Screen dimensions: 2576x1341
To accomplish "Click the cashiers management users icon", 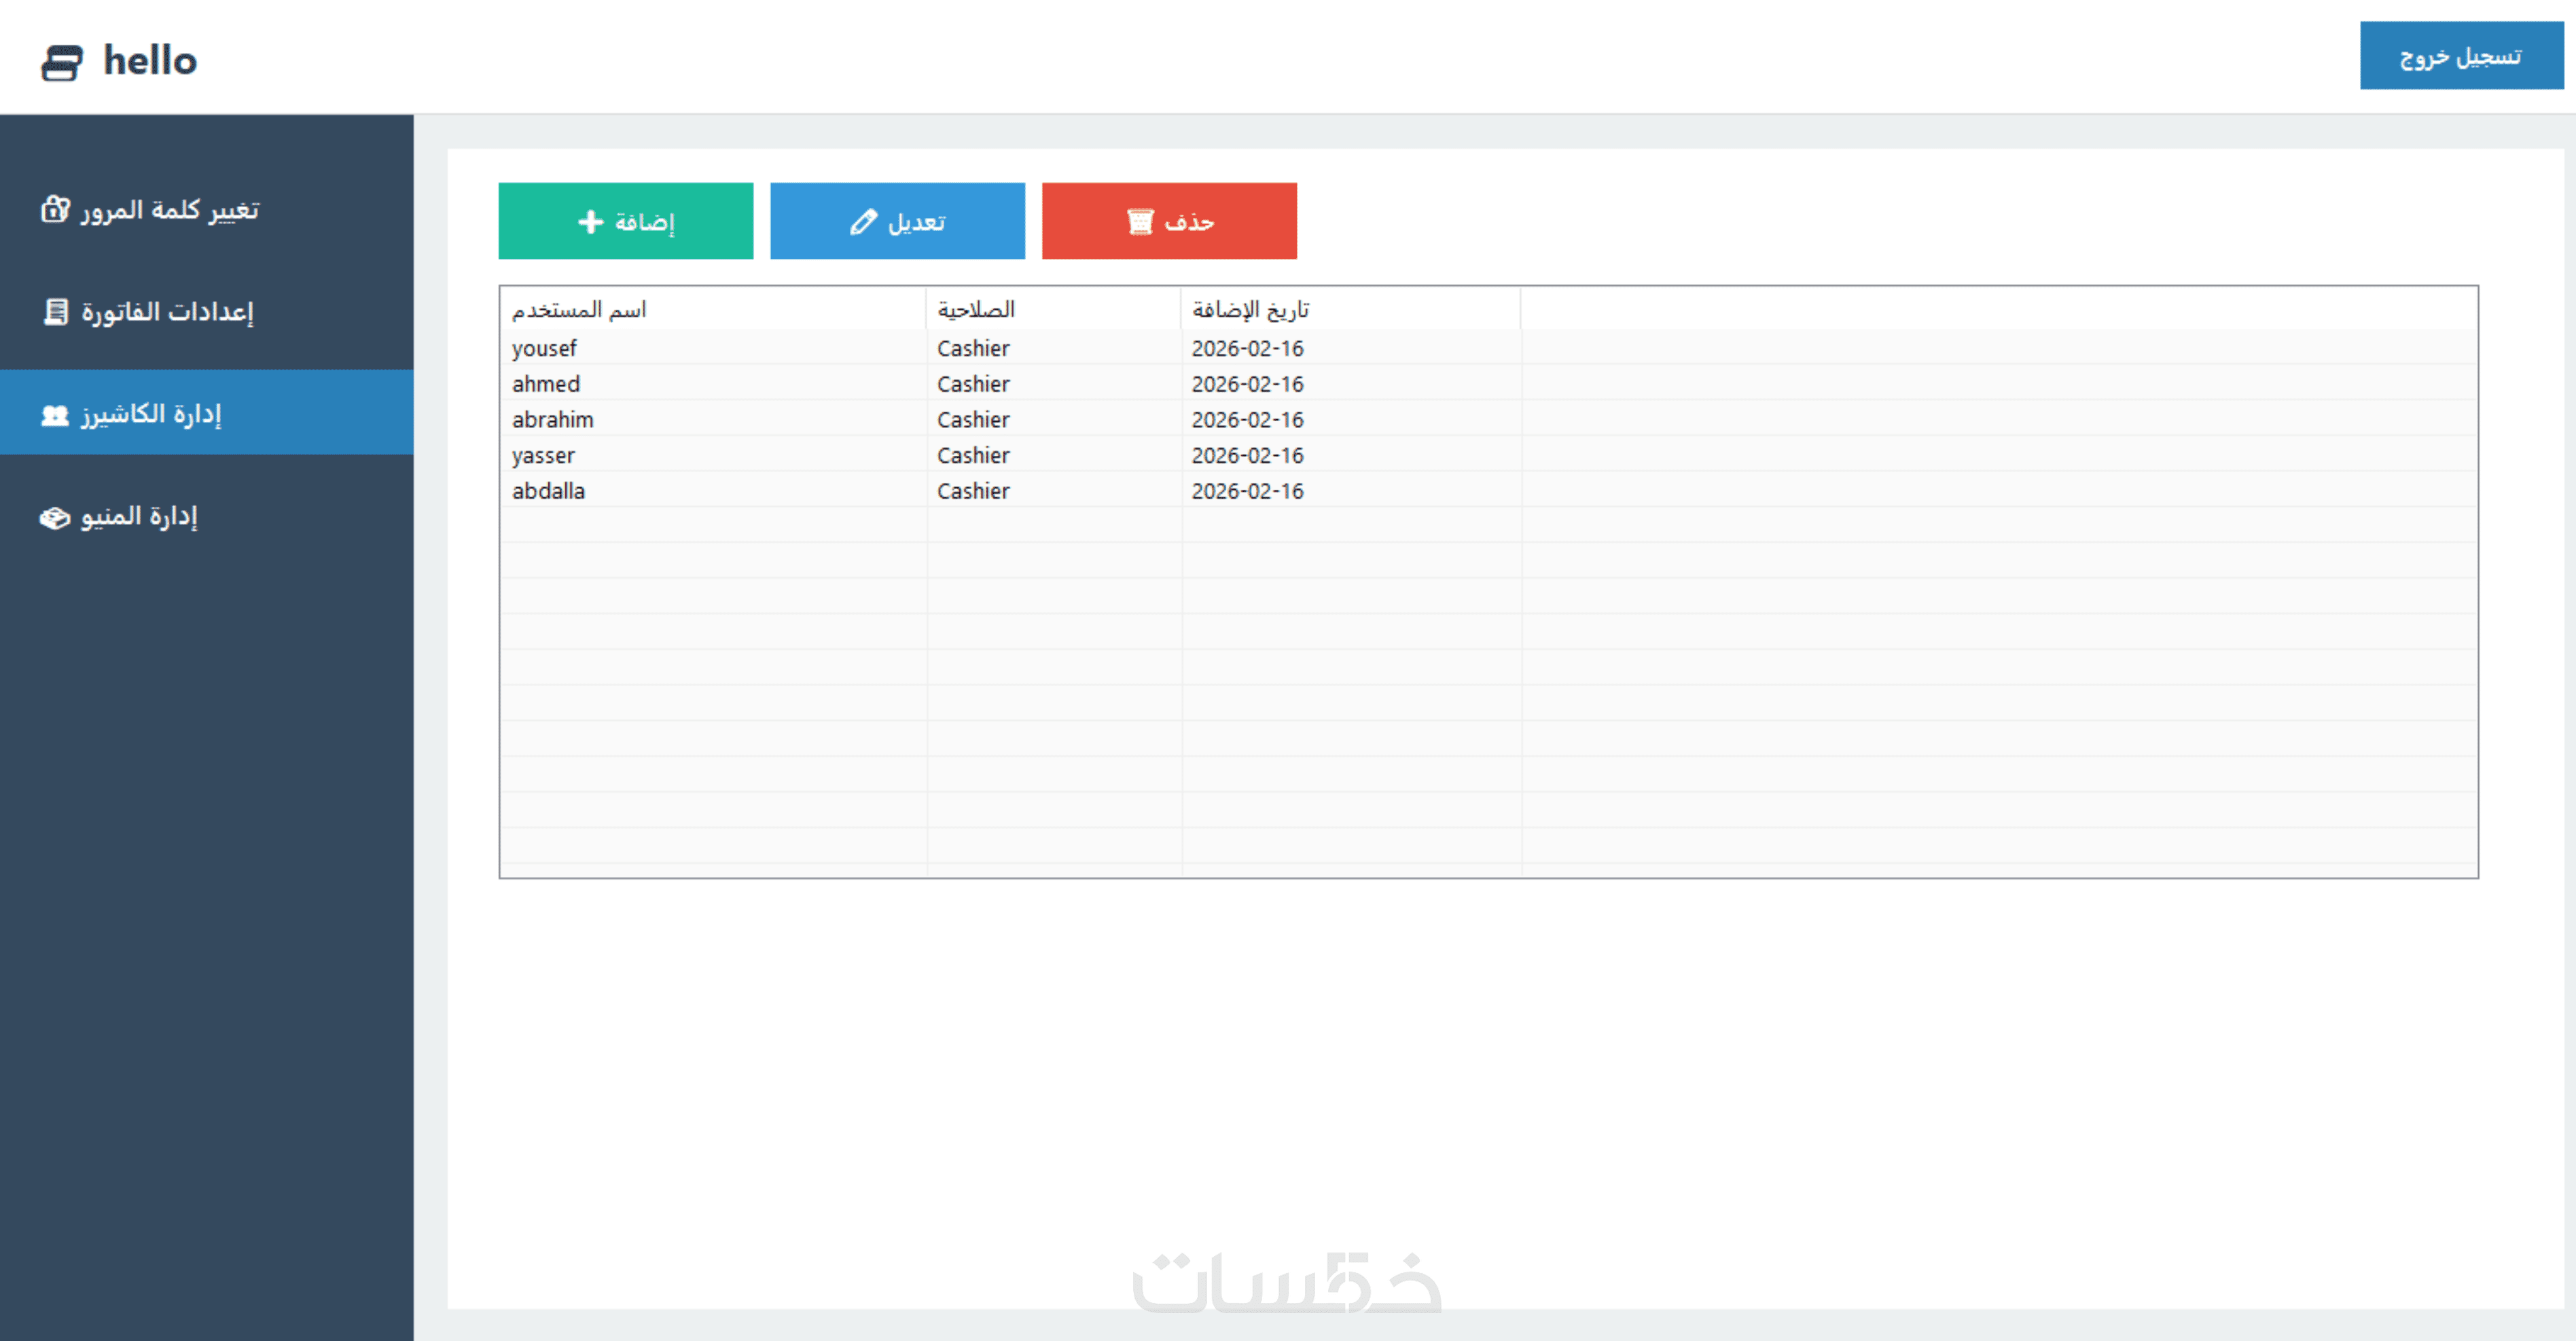I will pyautogui.click(x=55, y=414).
